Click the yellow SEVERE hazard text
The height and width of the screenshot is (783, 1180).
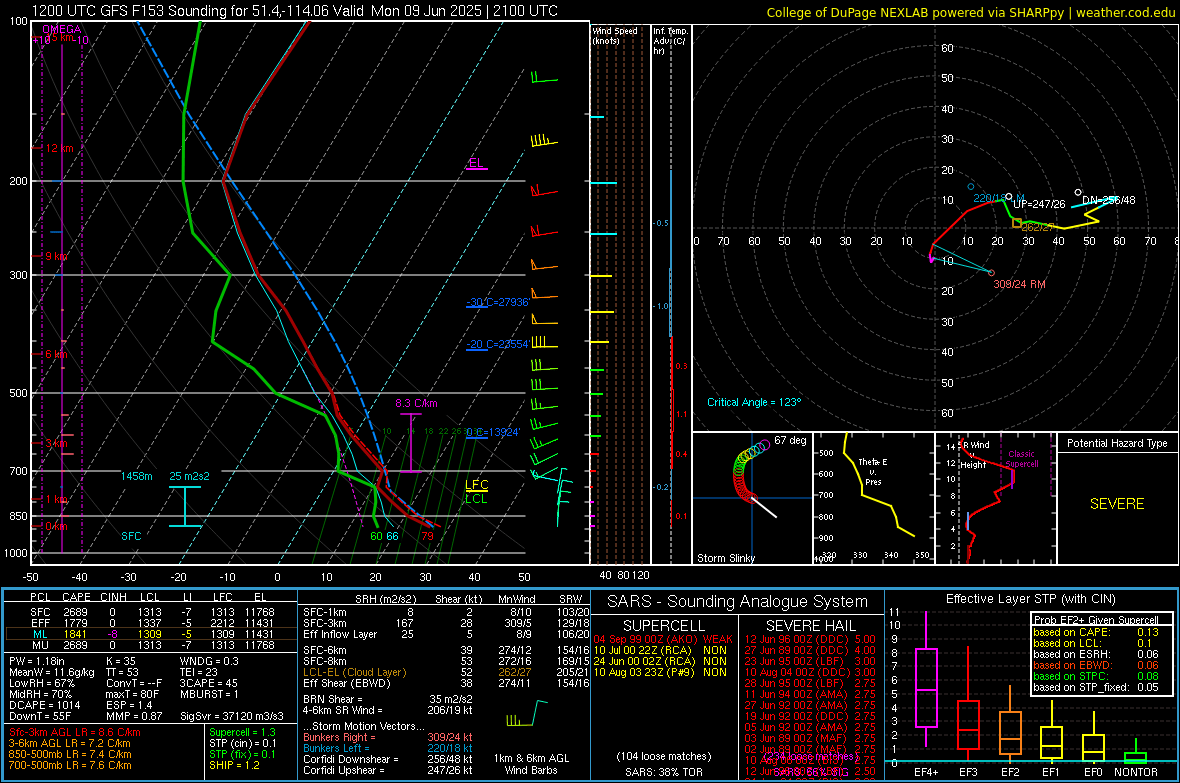pyautogui.click(x=1117, y=504)
